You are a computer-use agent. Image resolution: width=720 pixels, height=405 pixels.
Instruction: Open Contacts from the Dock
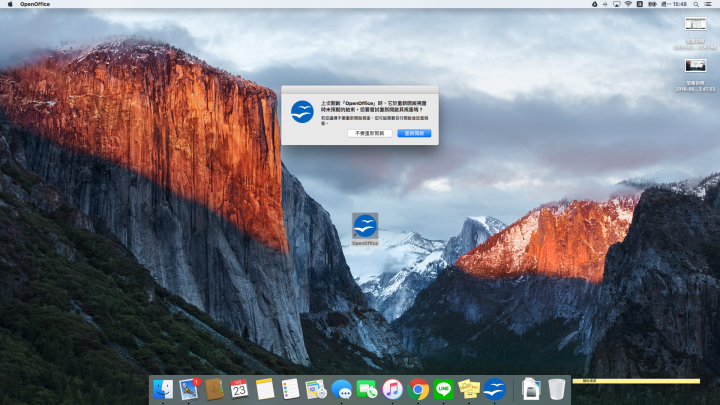click(214, 389)
